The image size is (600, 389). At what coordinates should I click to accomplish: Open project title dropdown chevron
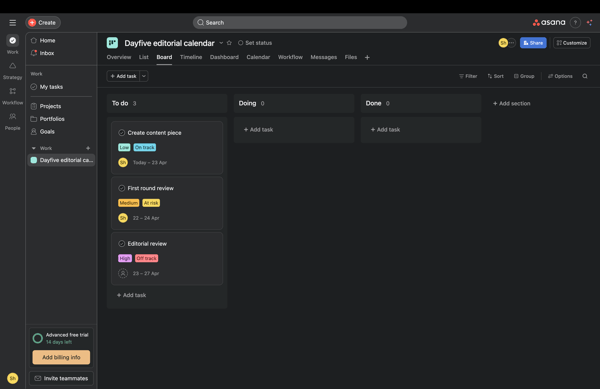(221, 43)
